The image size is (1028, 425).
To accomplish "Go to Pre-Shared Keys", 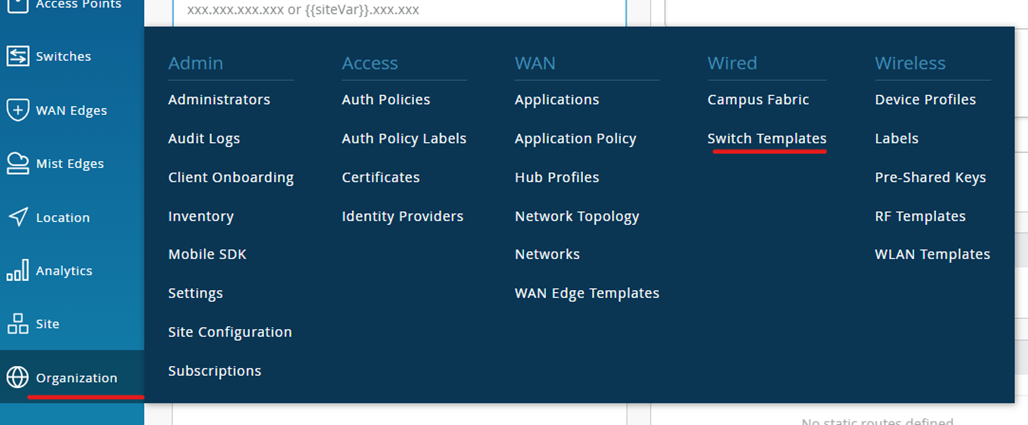I will click(930, 178).
